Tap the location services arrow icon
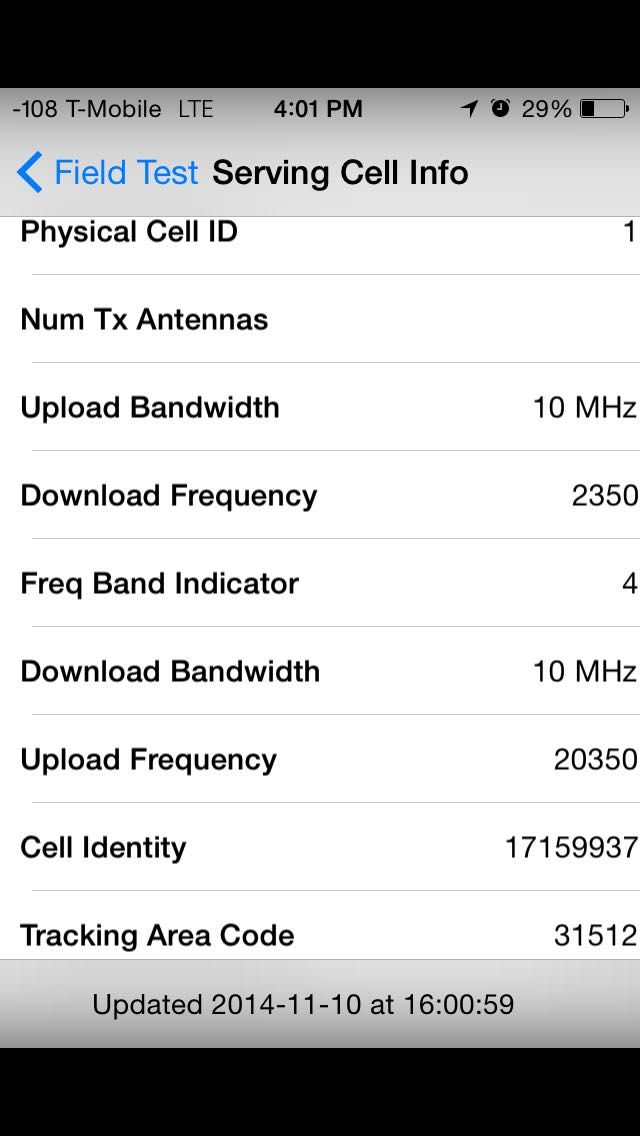The image size is (640, 1136). 469,109
